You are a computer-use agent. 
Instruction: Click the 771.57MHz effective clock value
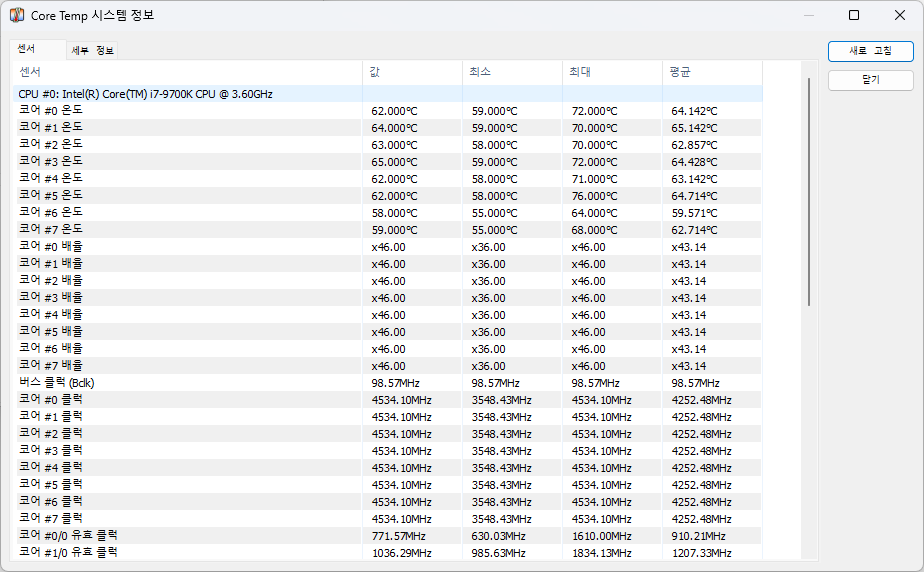(x=399, y=536)
